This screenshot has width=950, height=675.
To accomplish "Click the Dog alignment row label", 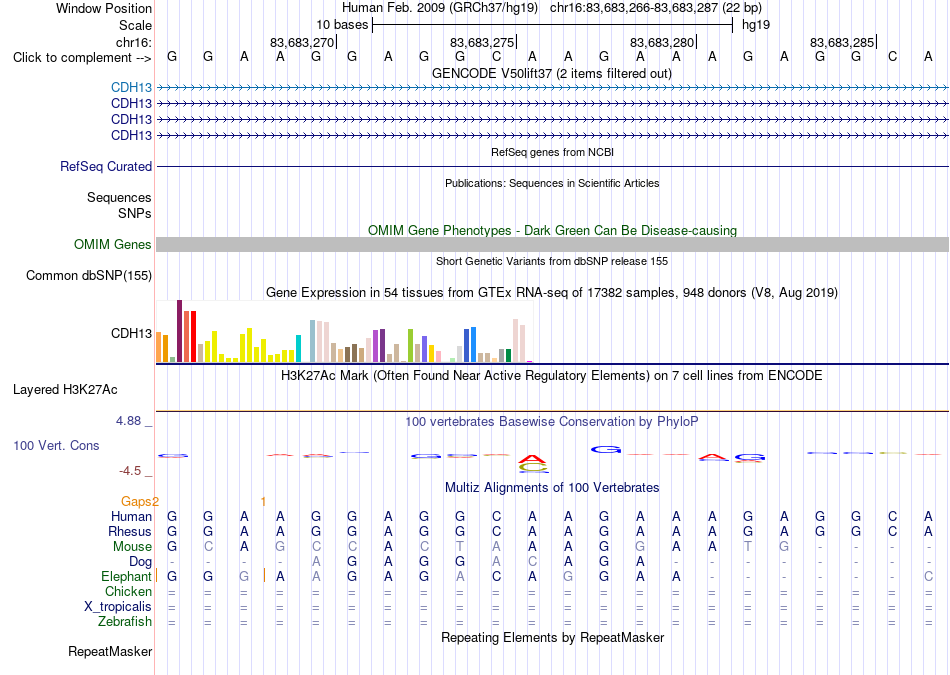I will 140,562.
